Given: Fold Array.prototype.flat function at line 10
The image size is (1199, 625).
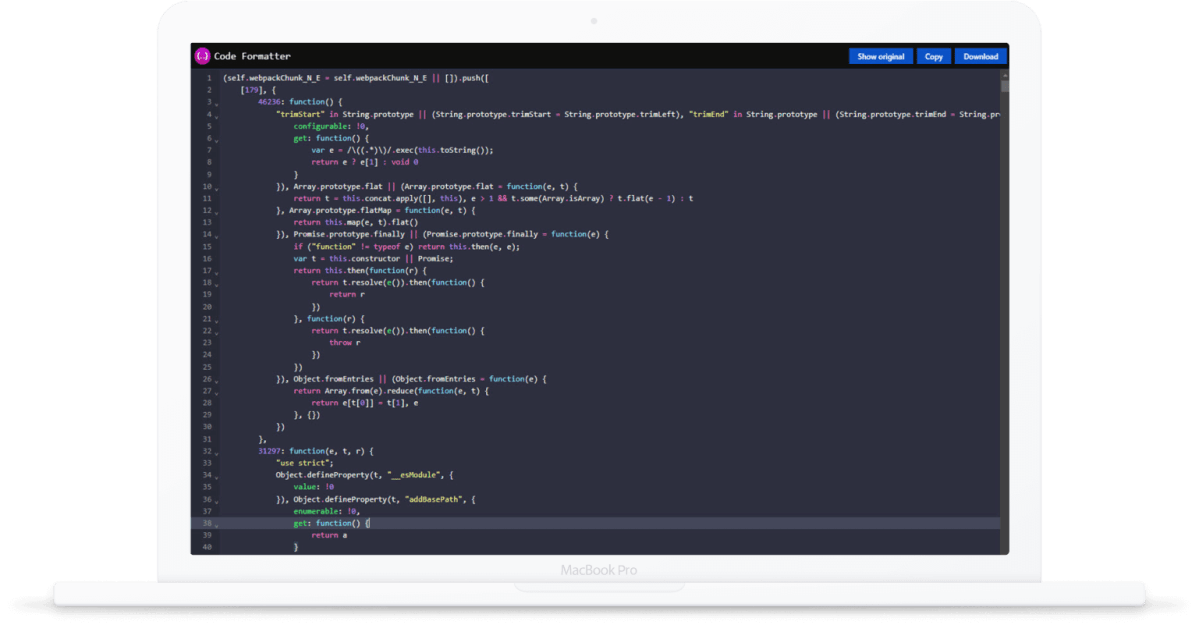Looking at the screenshot, I should 216,188.
